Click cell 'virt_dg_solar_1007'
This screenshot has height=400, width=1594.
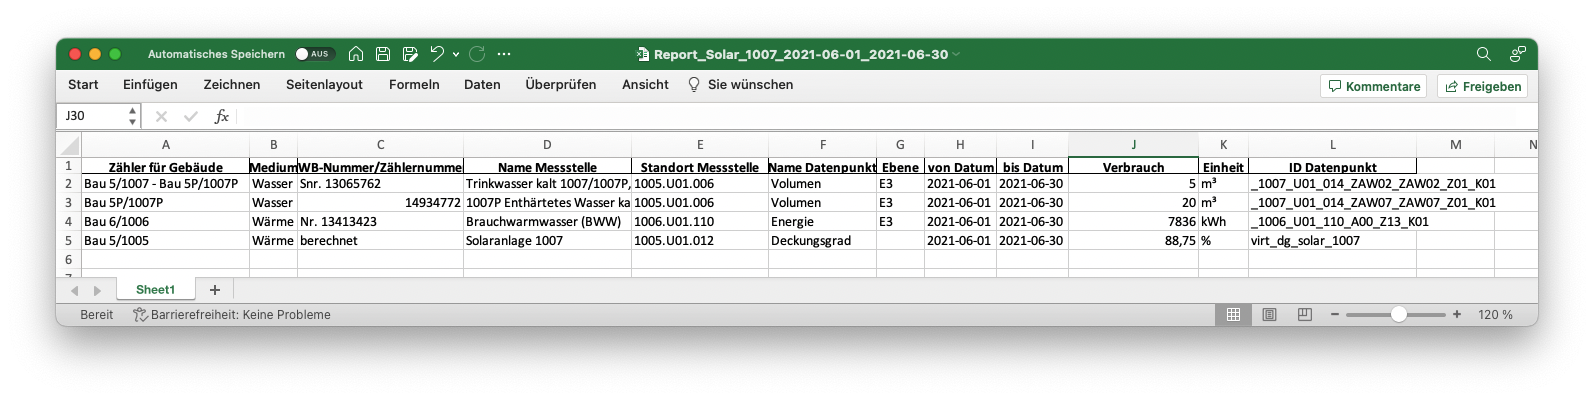click(x=1333, y=241)
